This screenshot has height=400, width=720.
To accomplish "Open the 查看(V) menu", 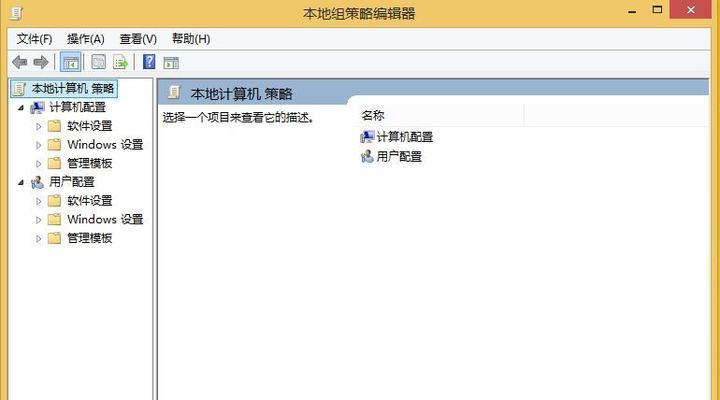I will pyautogui.click(x=138, y=39).
